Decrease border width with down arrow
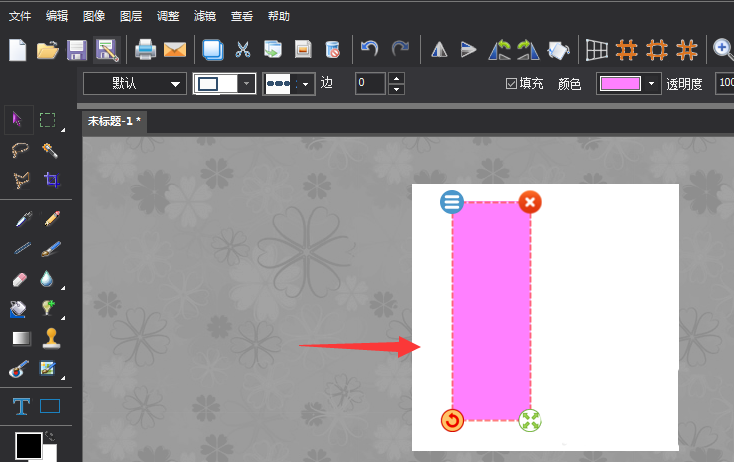Image resolution: width=734 pixels, height=462 pixels. click(x=396, y=89)
